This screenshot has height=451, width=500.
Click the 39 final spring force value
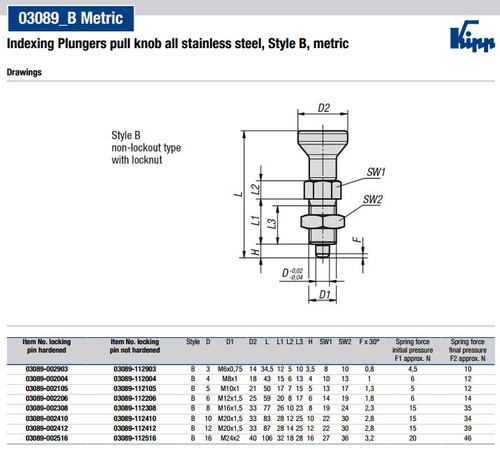(468, 428)
